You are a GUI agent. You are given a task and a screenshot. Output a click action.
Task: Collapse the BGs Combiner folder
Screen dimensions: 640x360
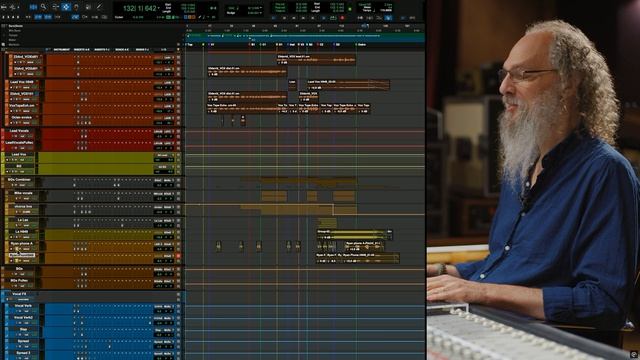3,180
